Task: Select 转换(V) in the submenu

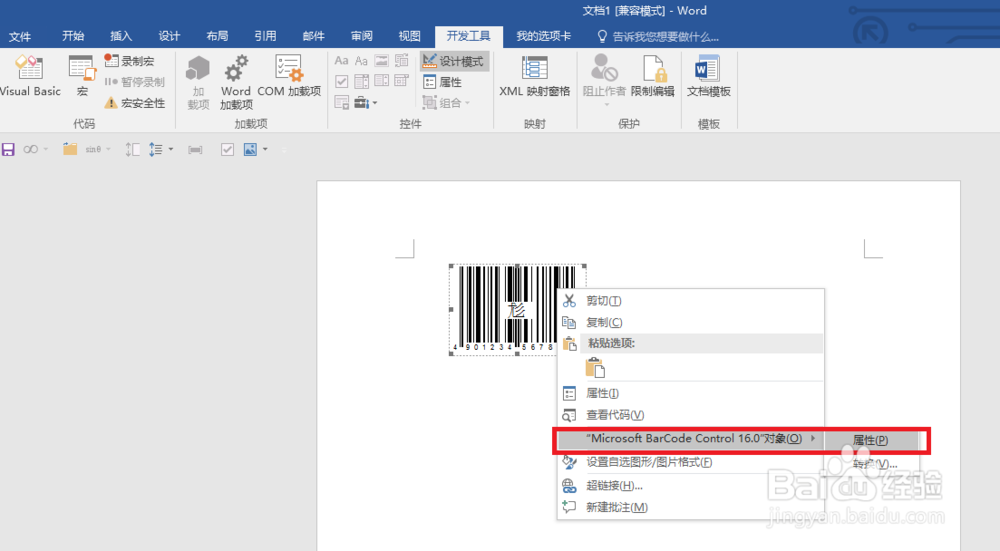Action: tap(871, 464)
